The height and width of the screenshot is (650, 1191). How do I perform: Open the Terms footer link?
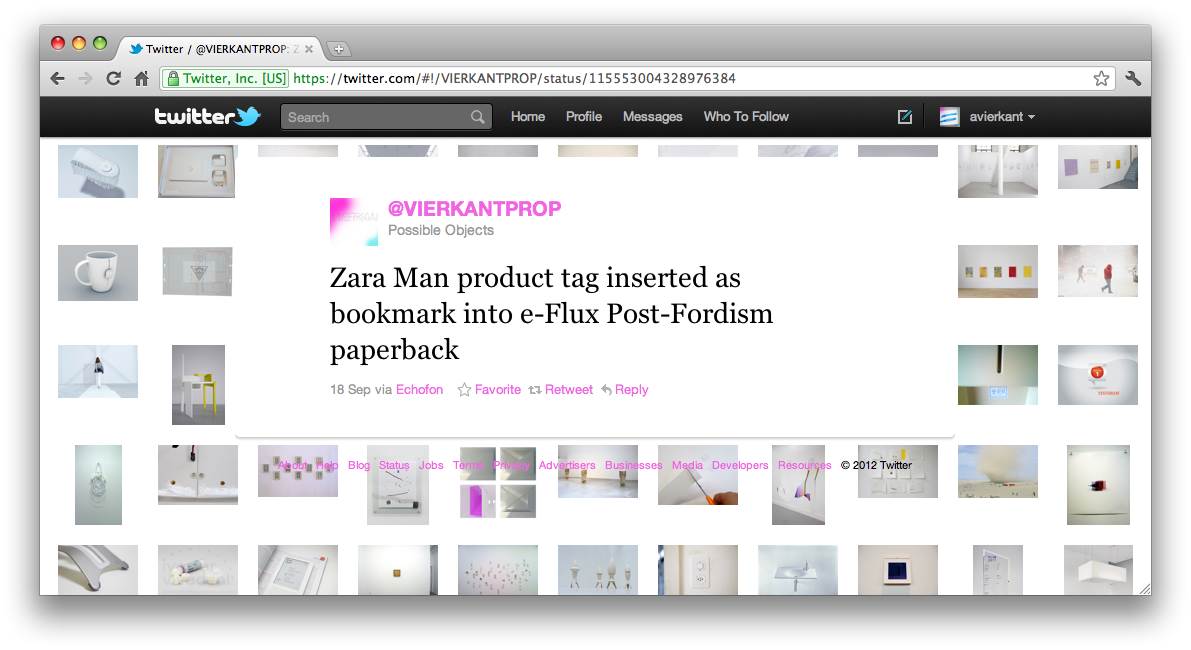(x=468, y=465)
